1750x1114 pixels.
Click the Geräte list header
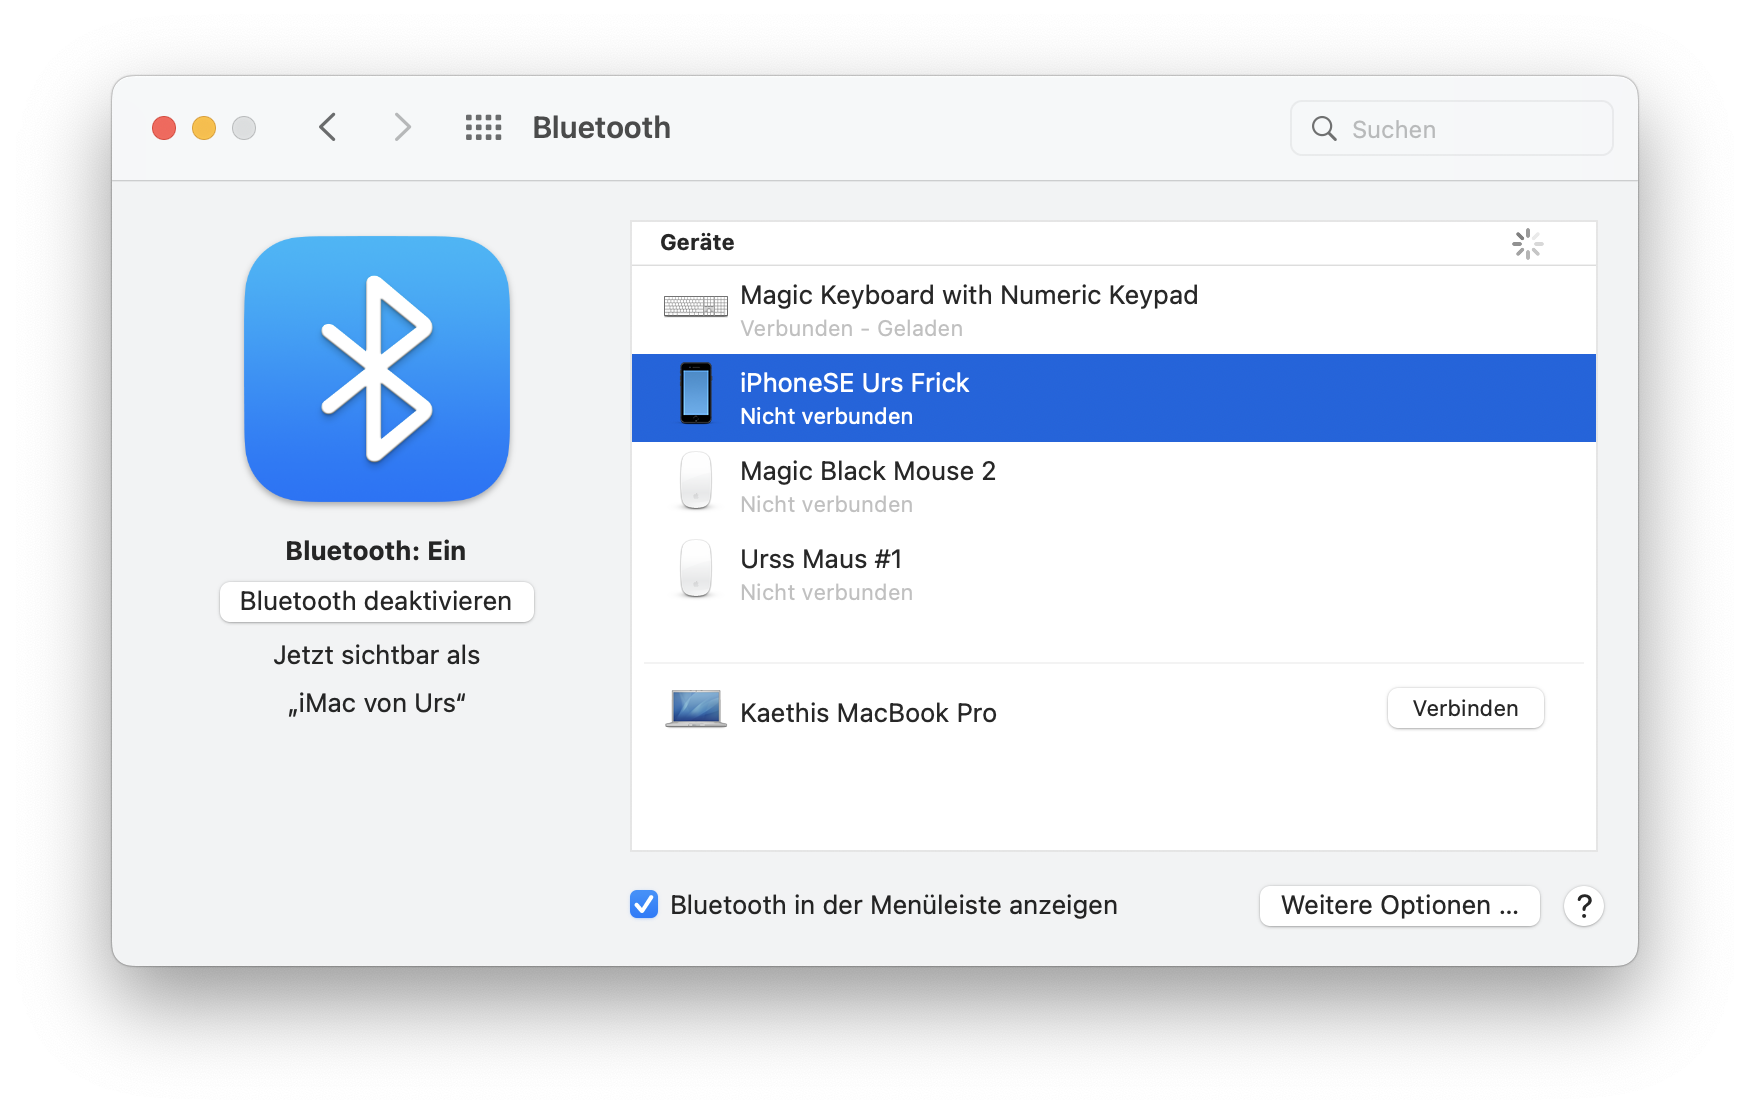(697, 243)
